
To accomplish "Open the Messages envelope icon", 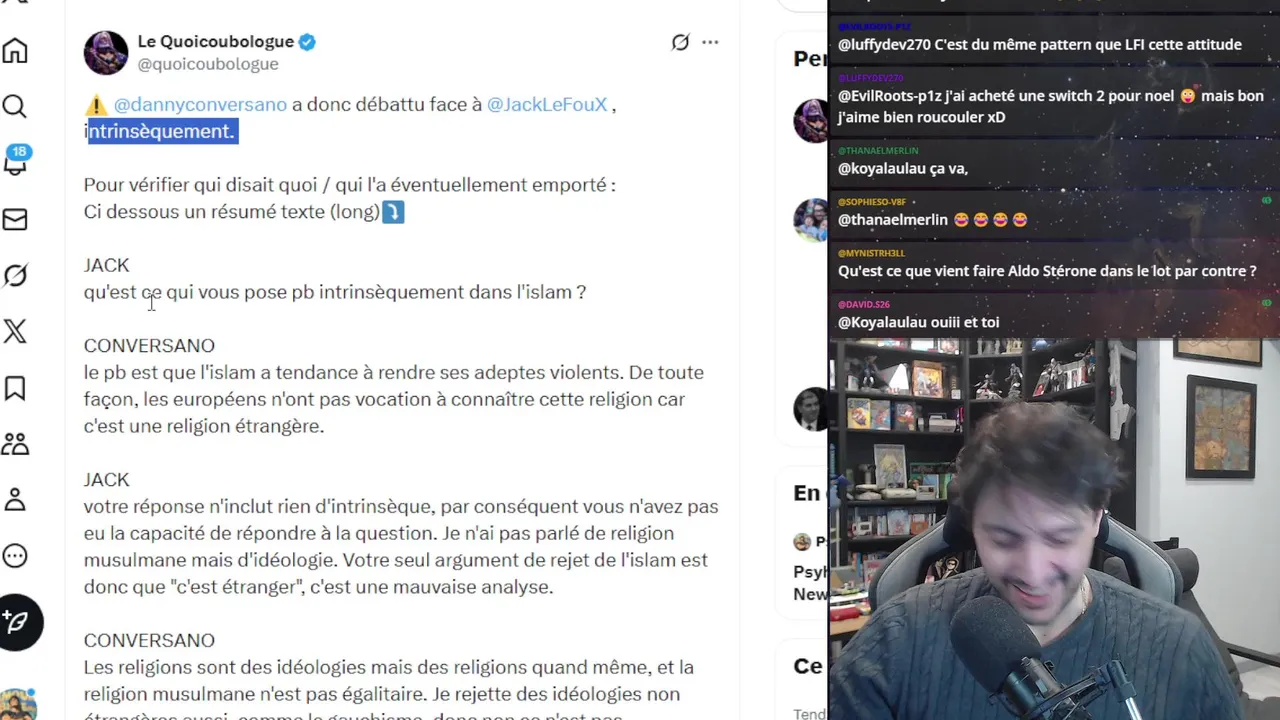I will [15, 219].
